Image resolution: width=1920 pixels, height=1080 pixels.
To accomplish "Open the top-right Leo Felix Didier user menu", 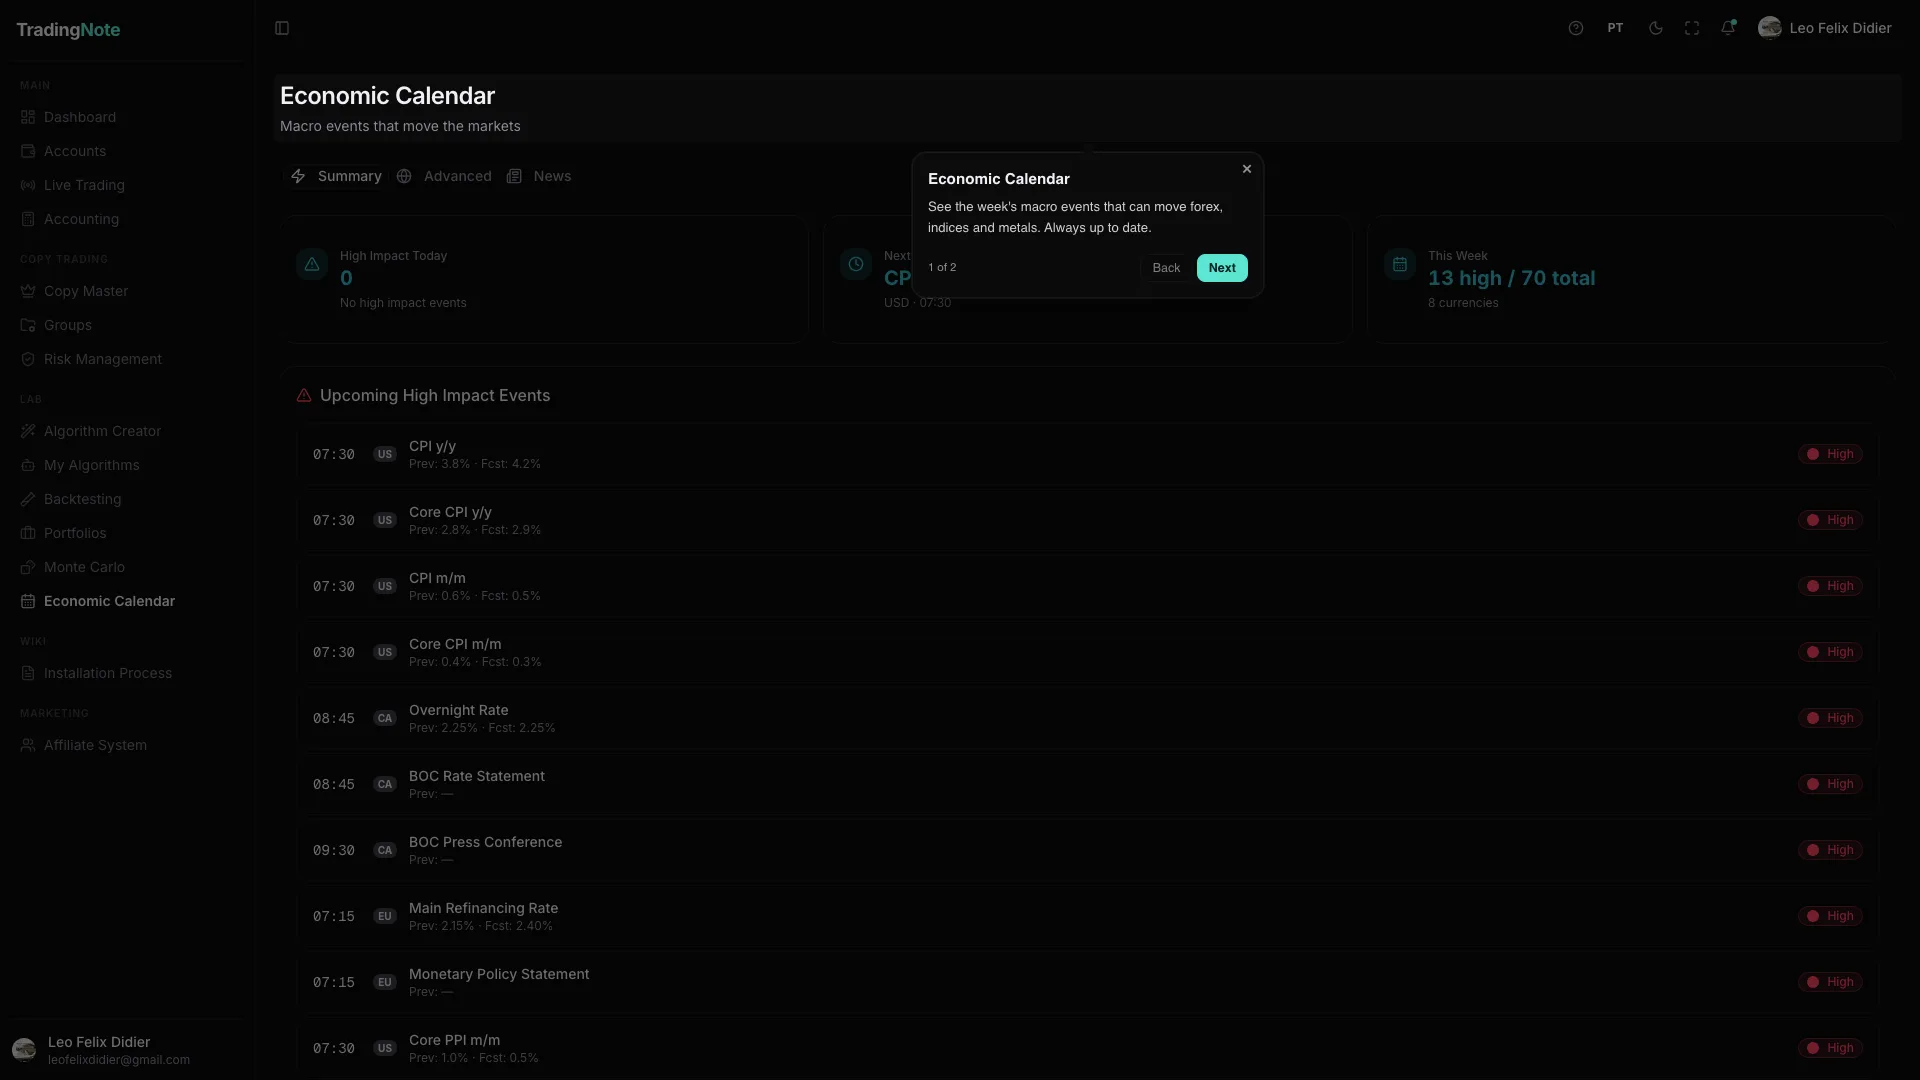I will click(x=1825, y=28).
